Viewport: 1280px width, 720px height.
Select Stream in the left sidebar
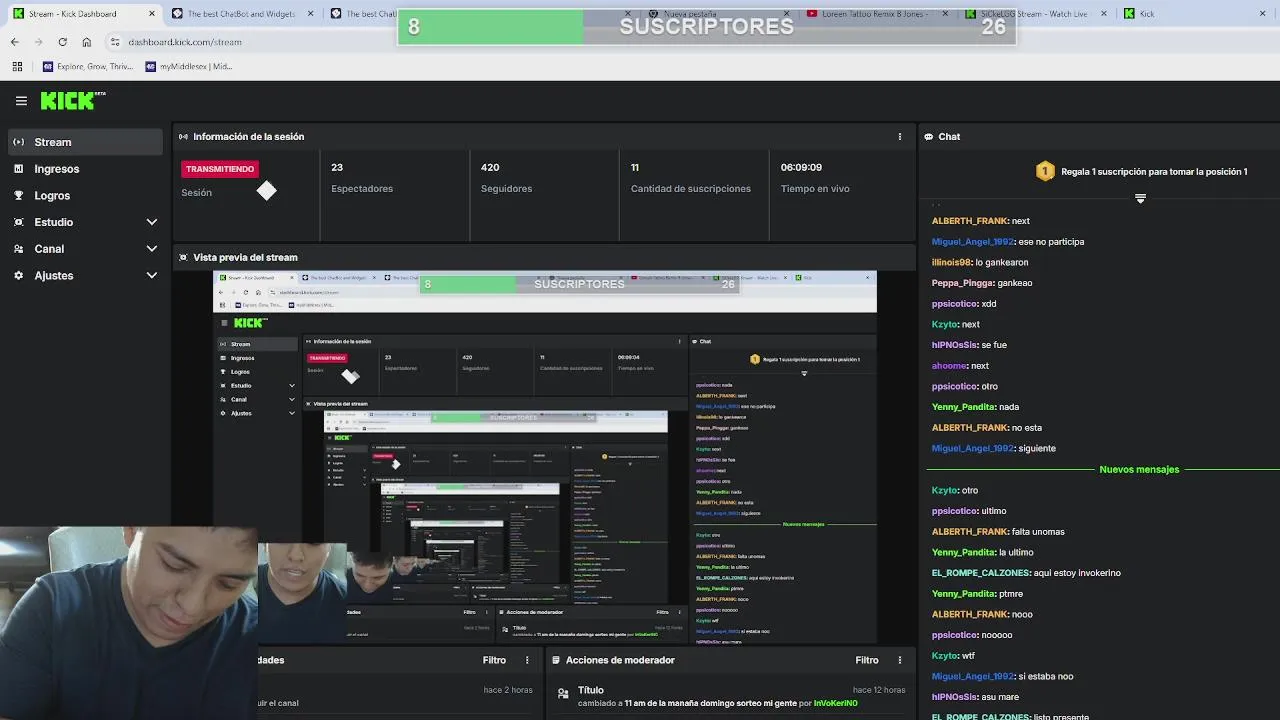click(x=85, y=142)
